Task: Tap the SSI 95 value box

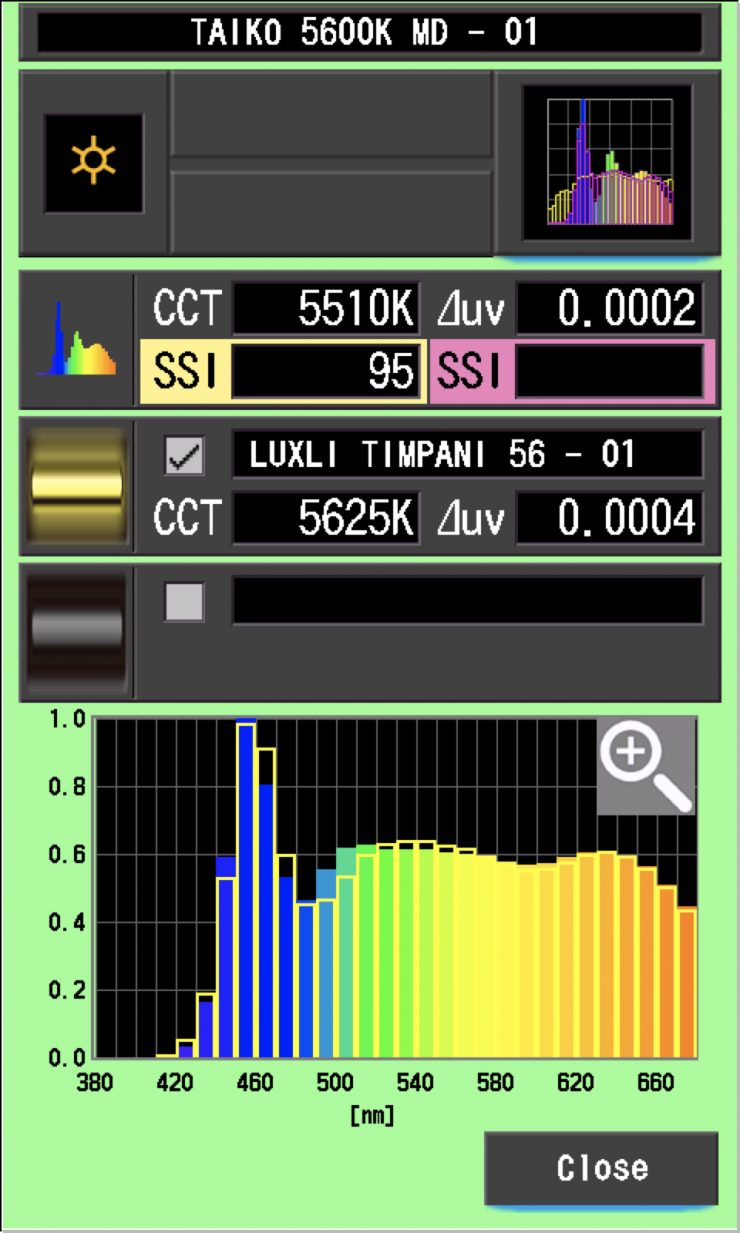Action: click(325, 371)
